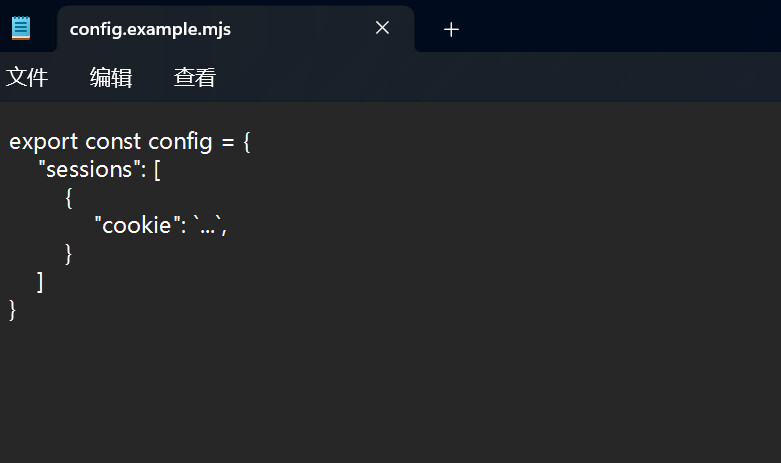Click the word "config" before equals sign

click(x=180, y=141)
